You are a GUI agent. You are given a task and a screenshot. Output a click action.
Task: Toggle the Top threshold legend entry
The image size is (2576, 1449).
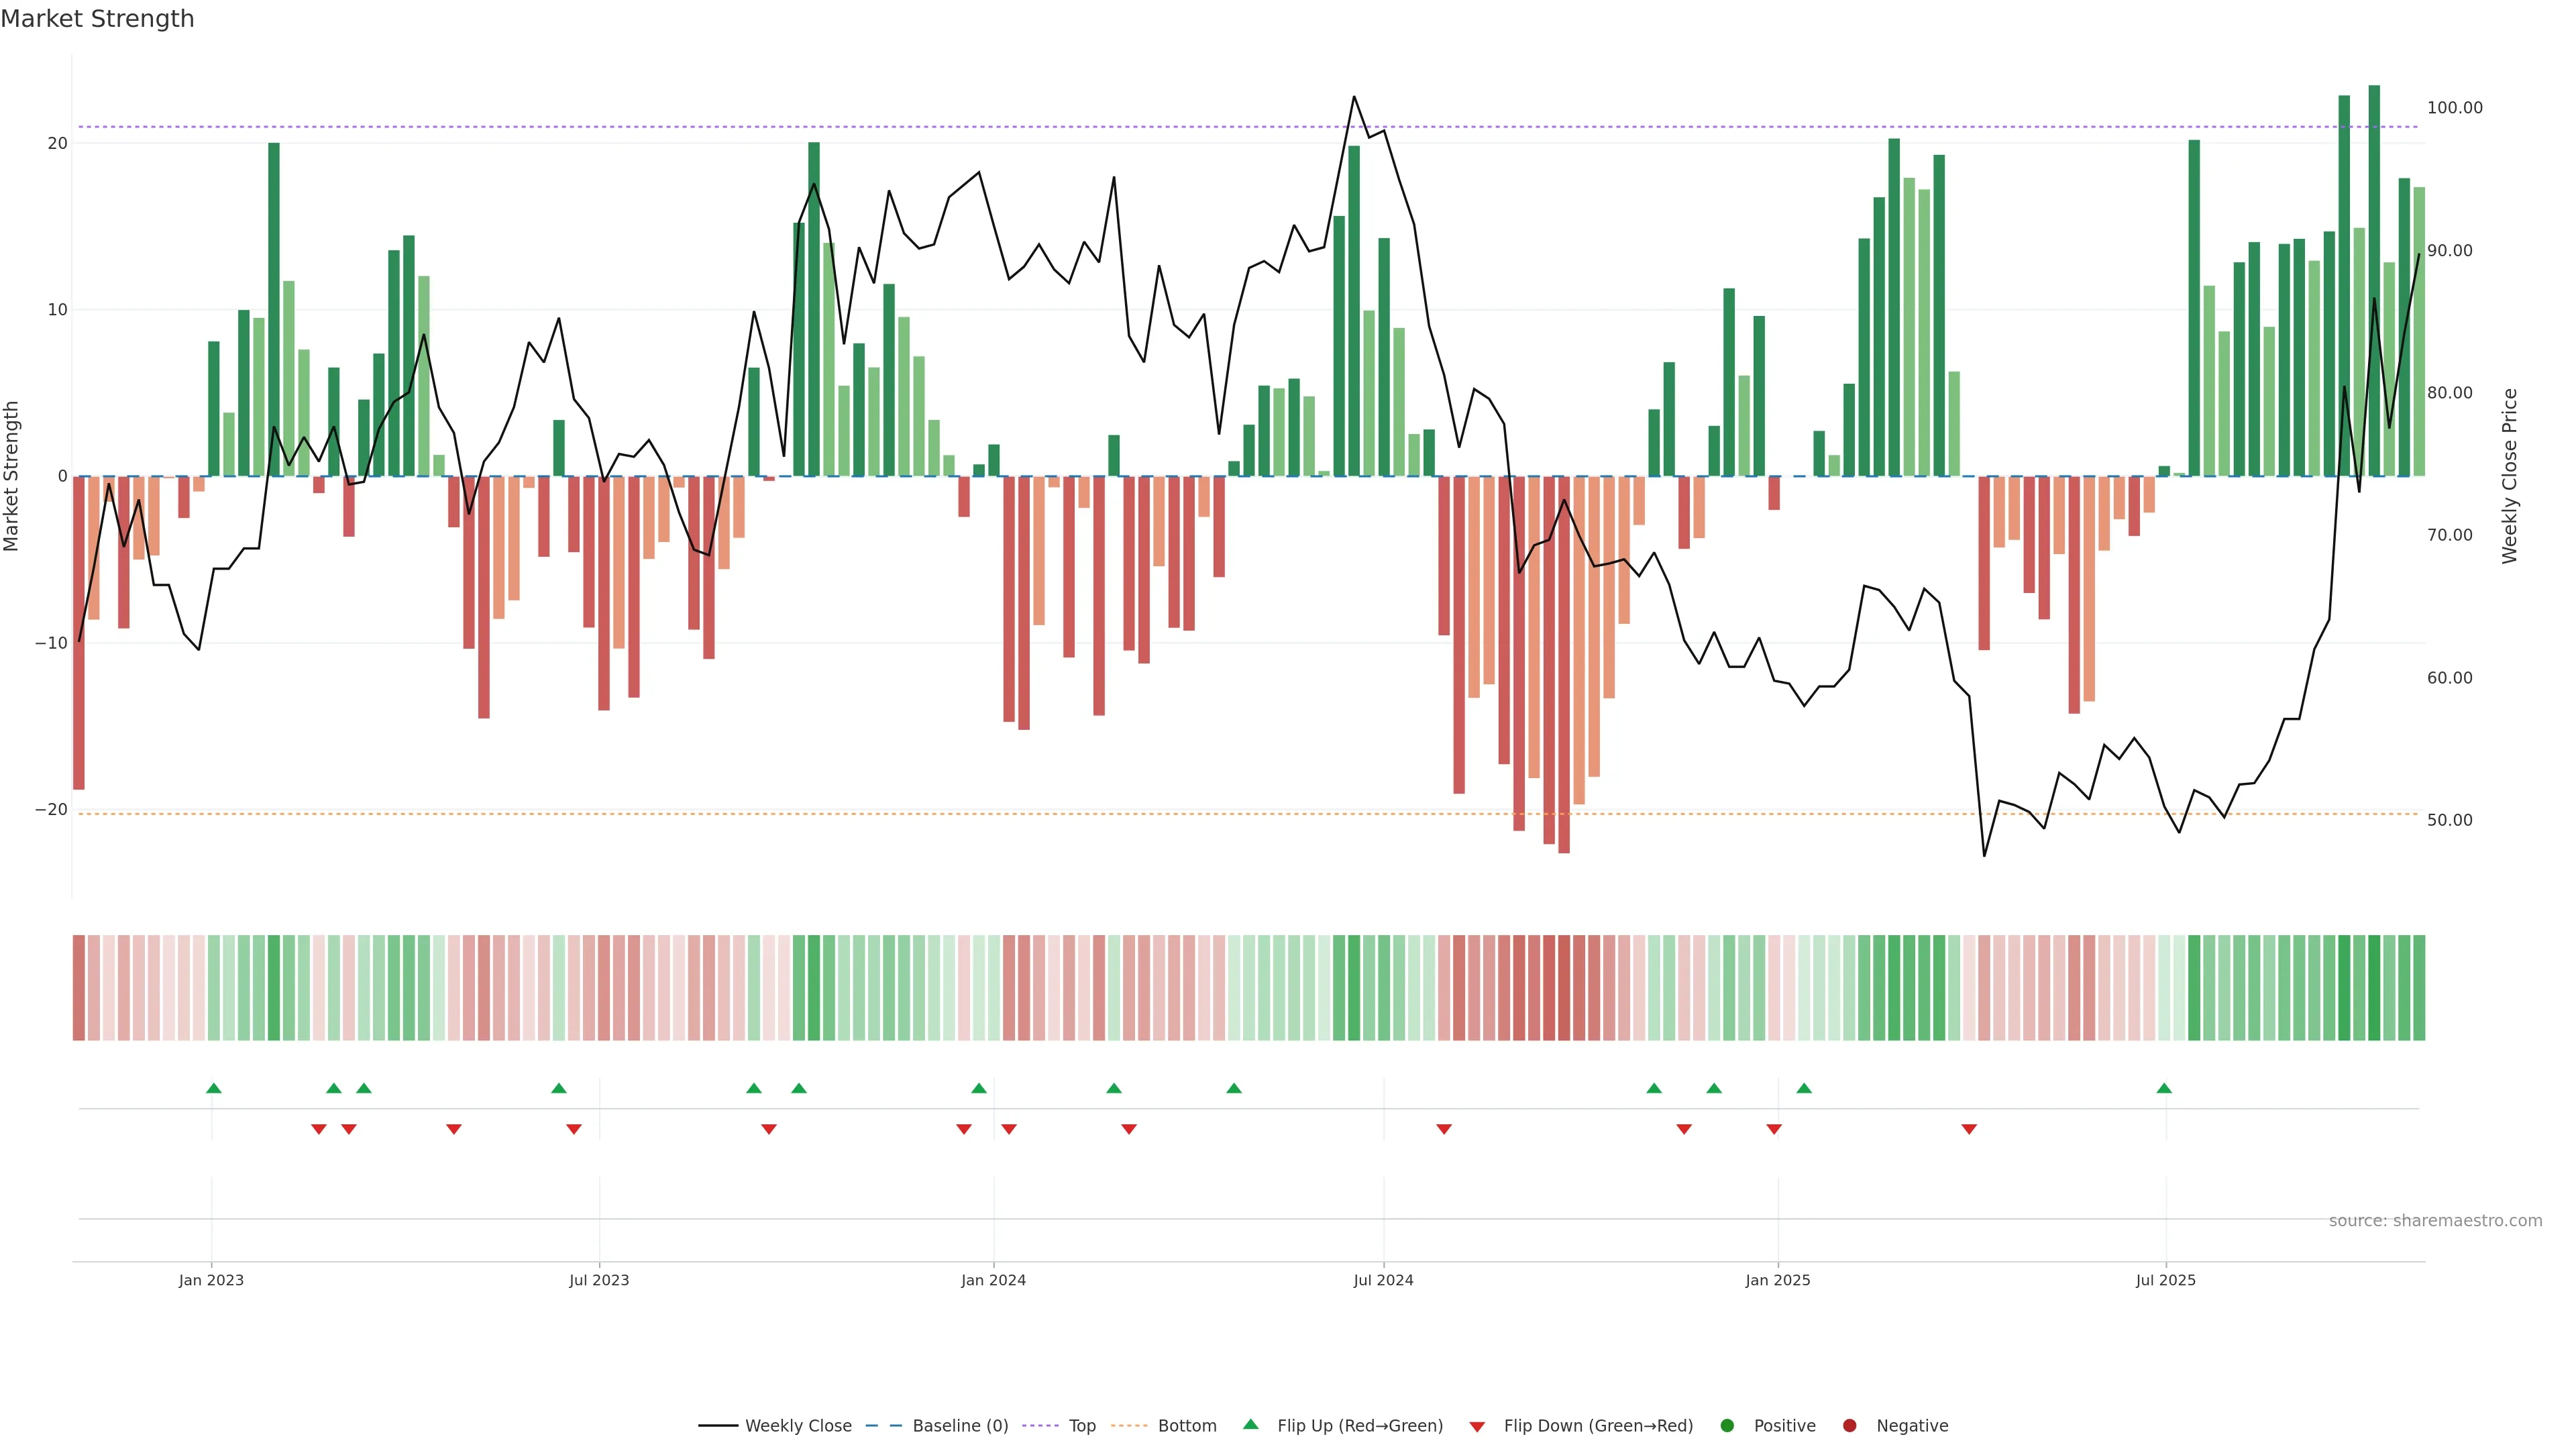(1059, 1426)
